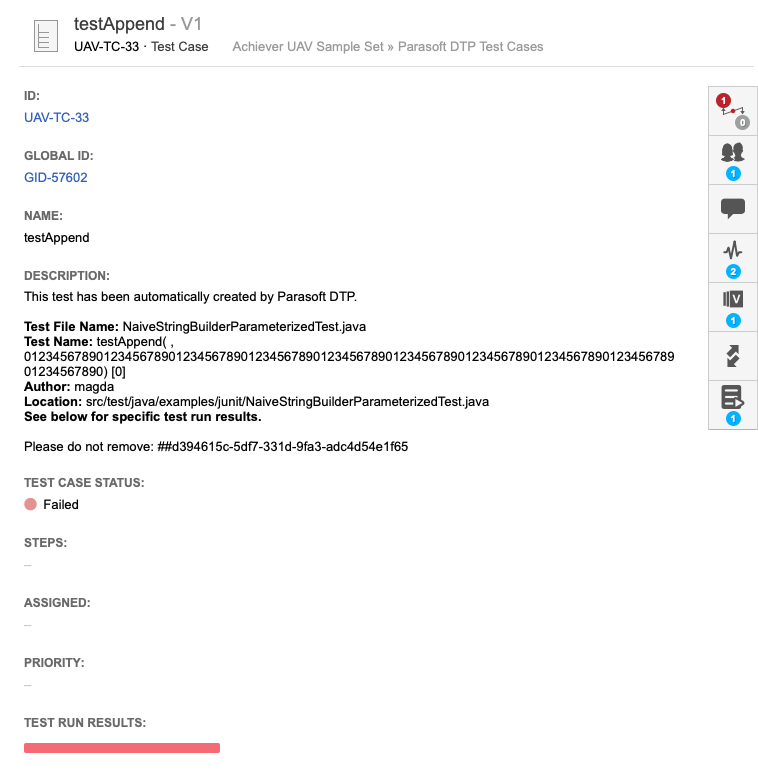The image size is (758, 778).
Task: Click the red test run results bar
Action: click(122, 748)
